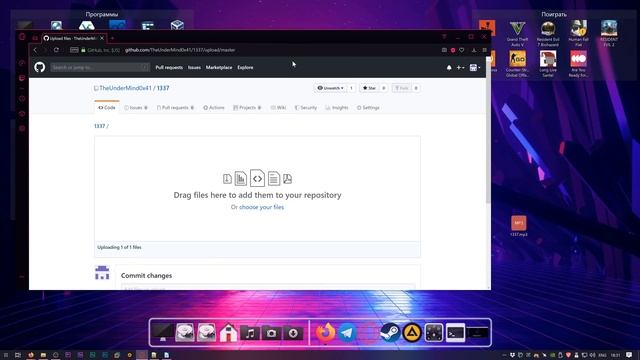Open Human Fall Flat desktop shortcut
640x360 pixels.
578,33
